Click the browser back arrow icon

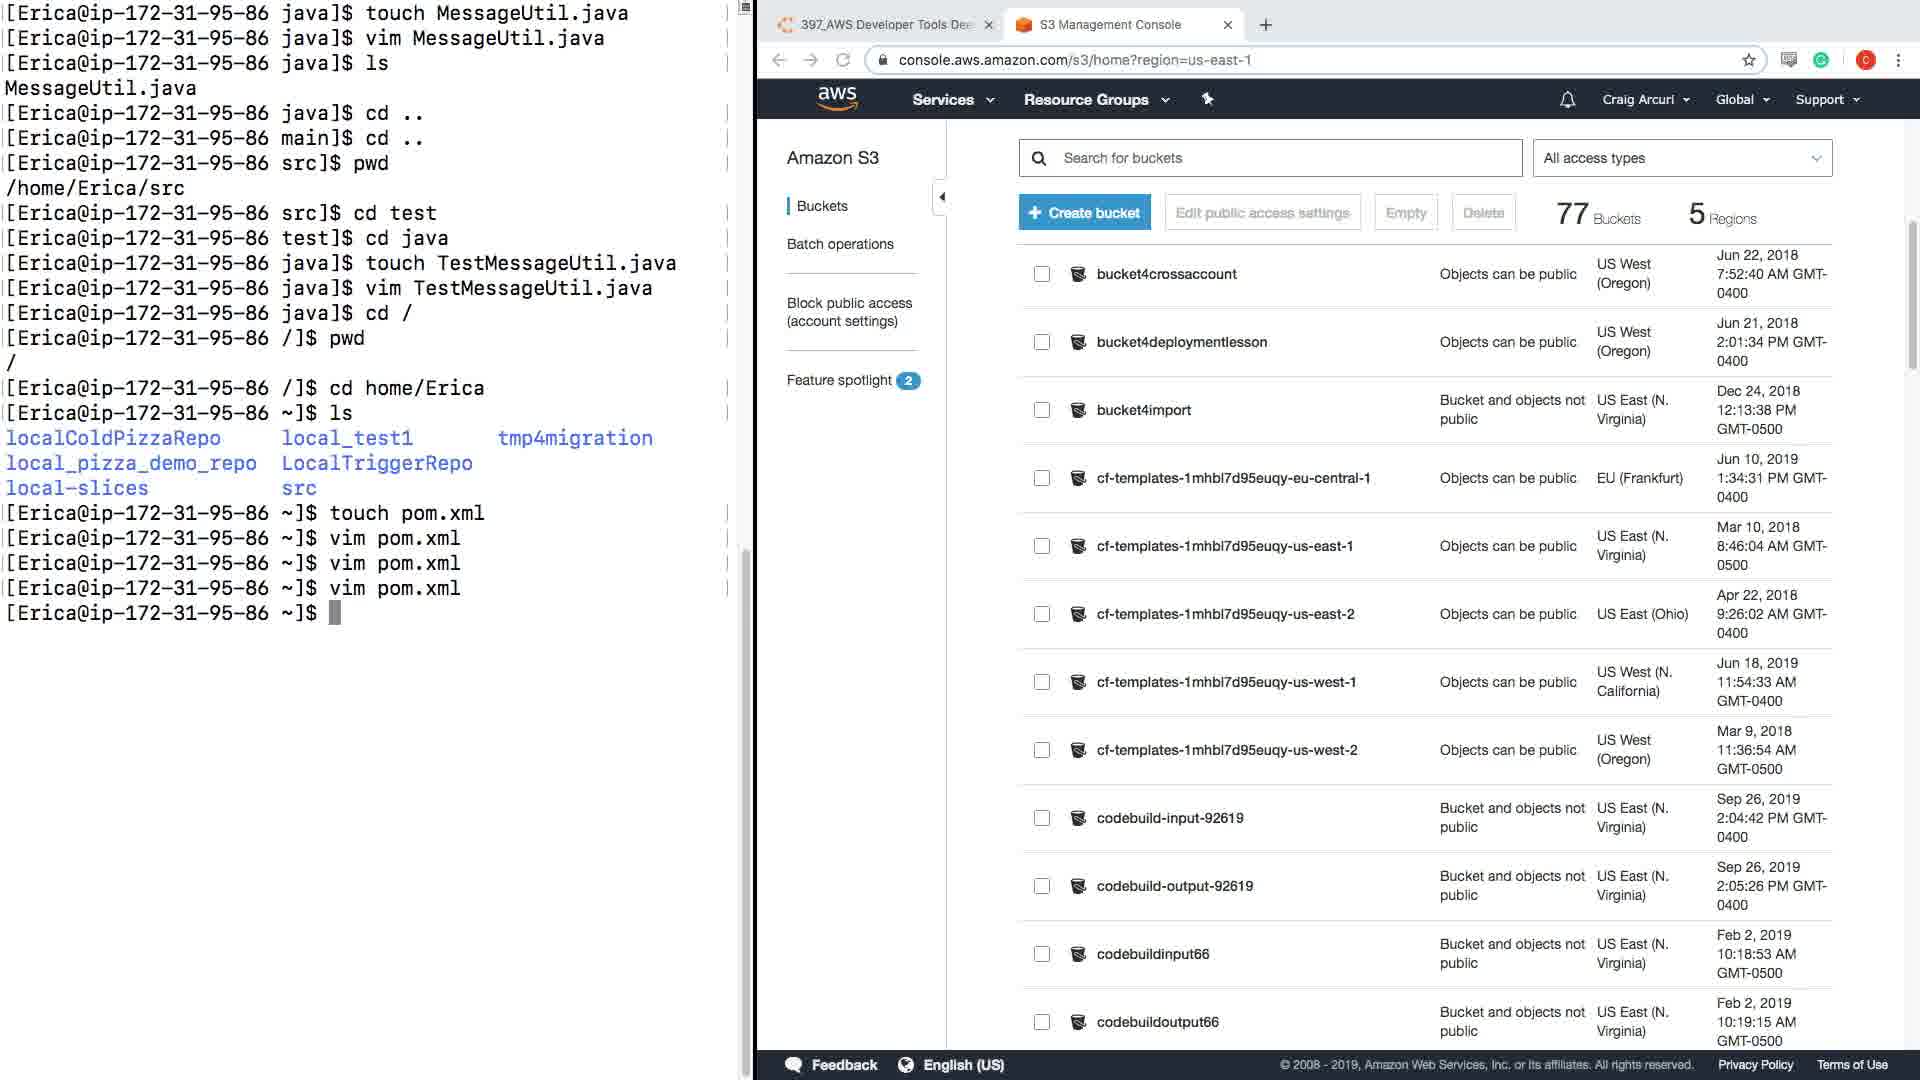coord(779,60)
